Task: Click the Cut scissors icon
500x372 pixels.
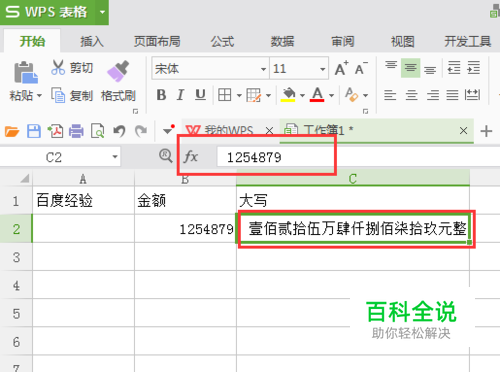Action: pos(58,67)
